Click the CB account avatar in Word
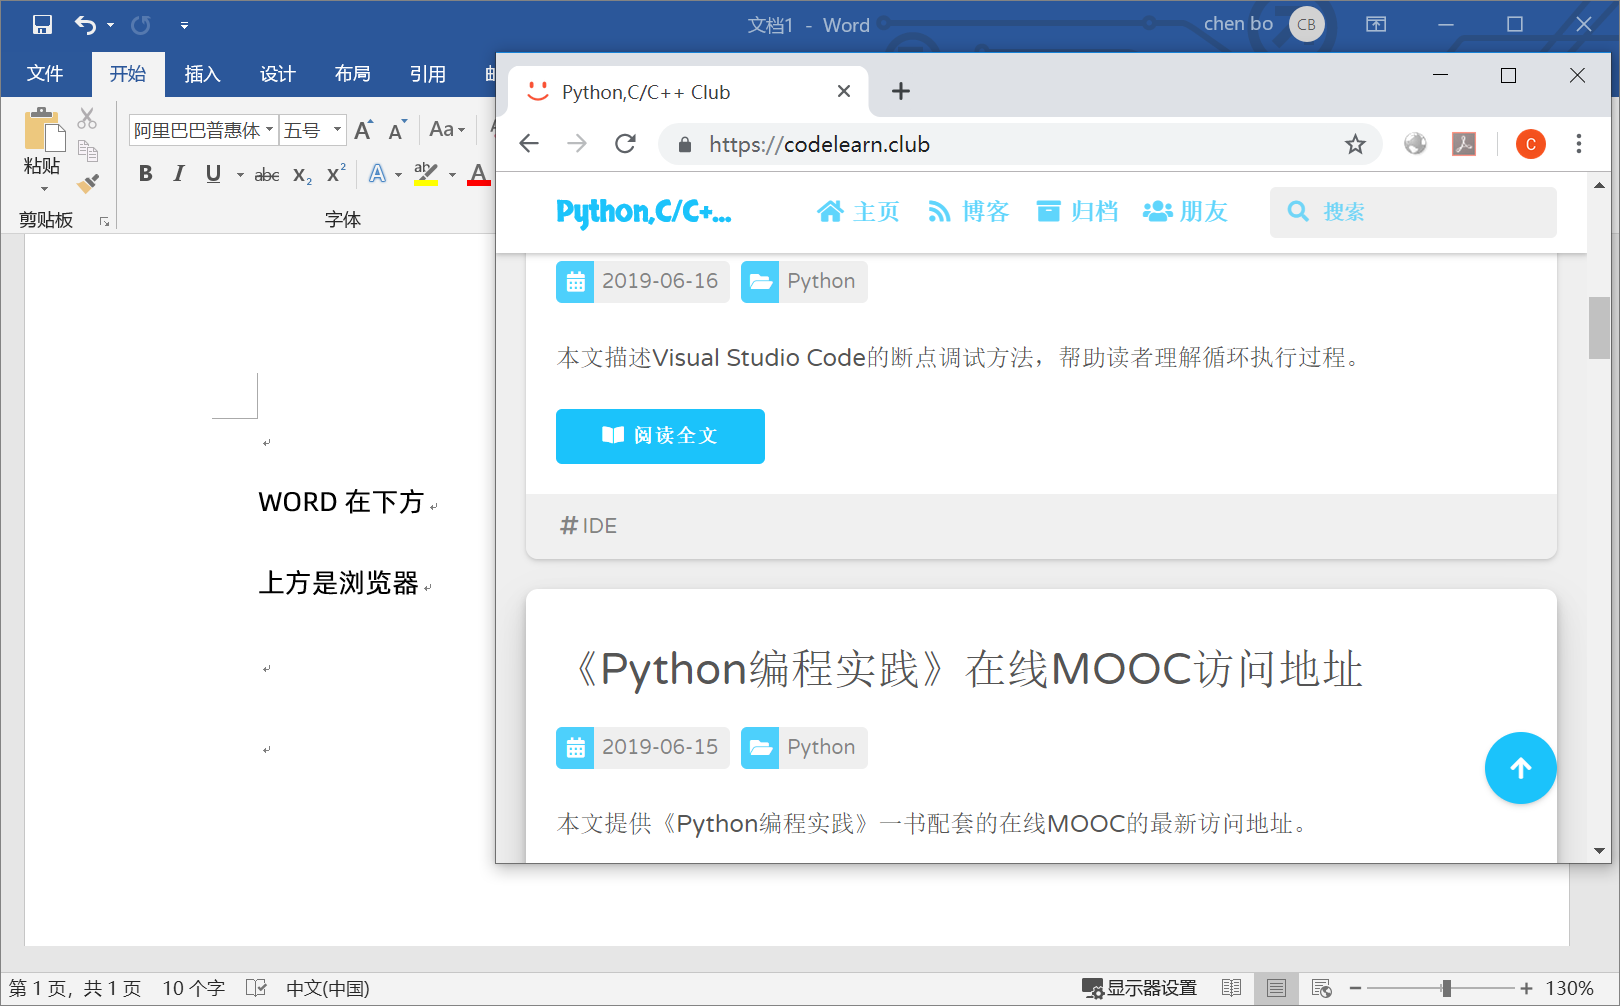The image size is (1620, 1006). coord(1306,24)
